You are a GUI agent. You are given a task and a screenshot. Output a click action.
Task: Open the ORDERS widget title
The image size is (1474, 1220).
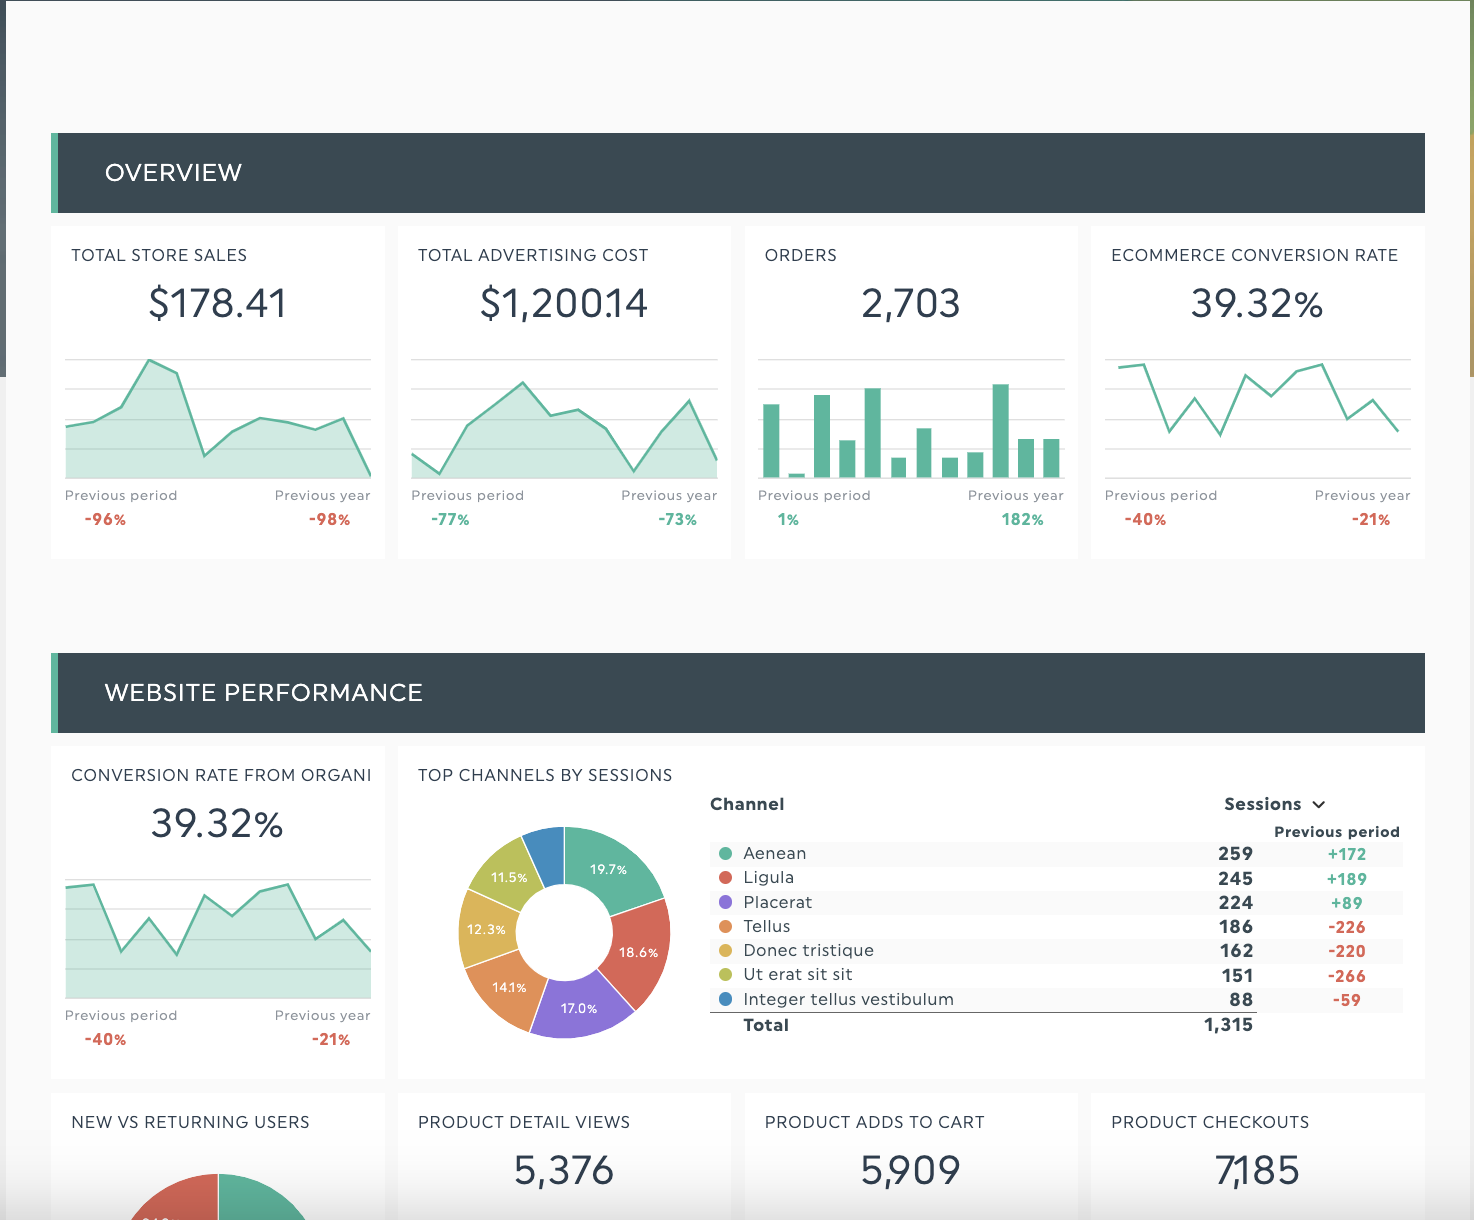pyautogui.click(x=801, y=255)
